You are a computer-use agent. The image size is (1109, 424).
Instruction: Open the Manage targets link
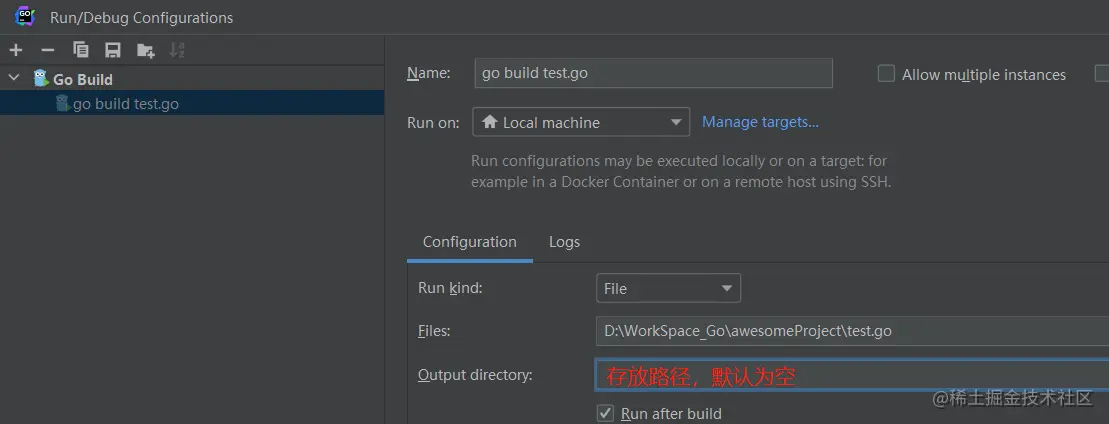(760, 122)
